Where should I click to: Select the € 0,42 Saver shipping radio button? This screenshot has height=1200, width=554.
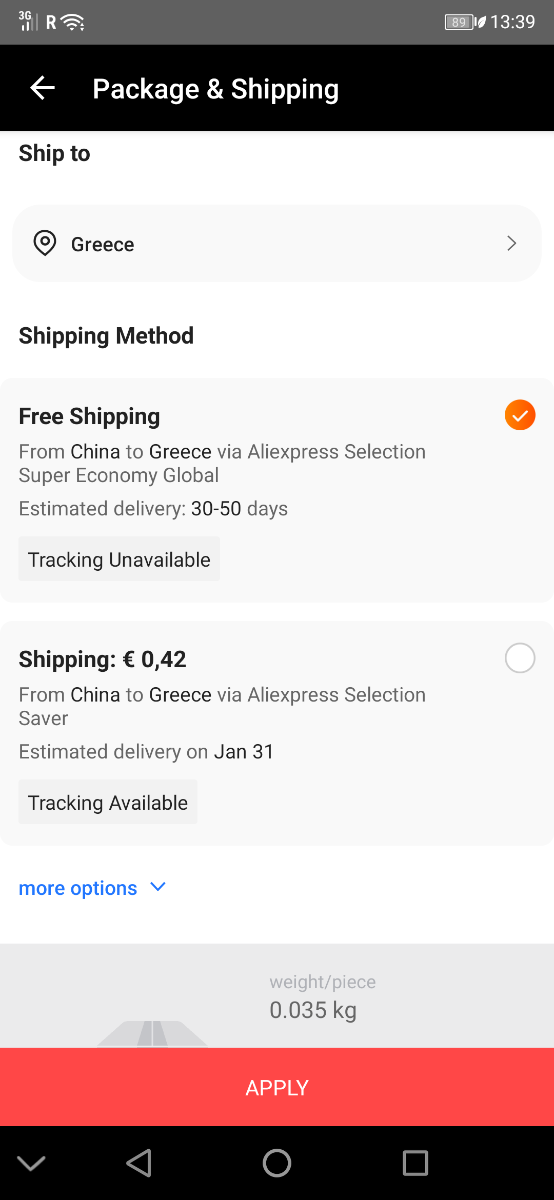point(520,658)
